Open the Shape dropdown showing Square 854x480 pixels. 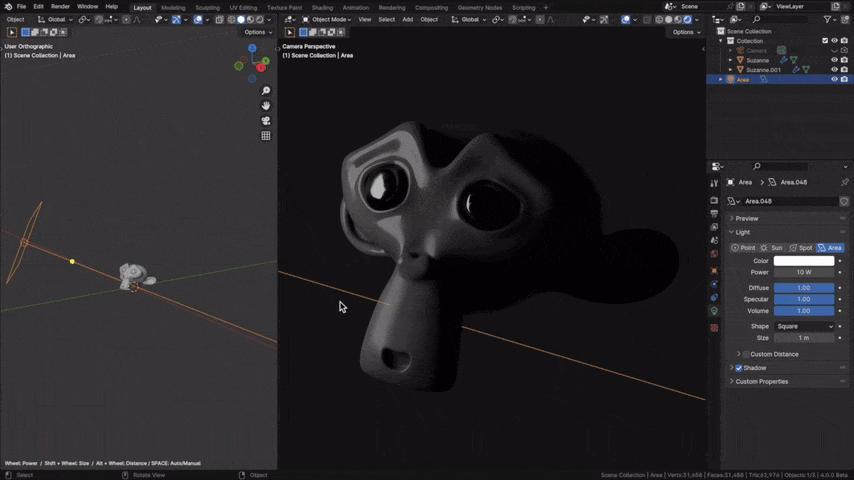(804, 326)
